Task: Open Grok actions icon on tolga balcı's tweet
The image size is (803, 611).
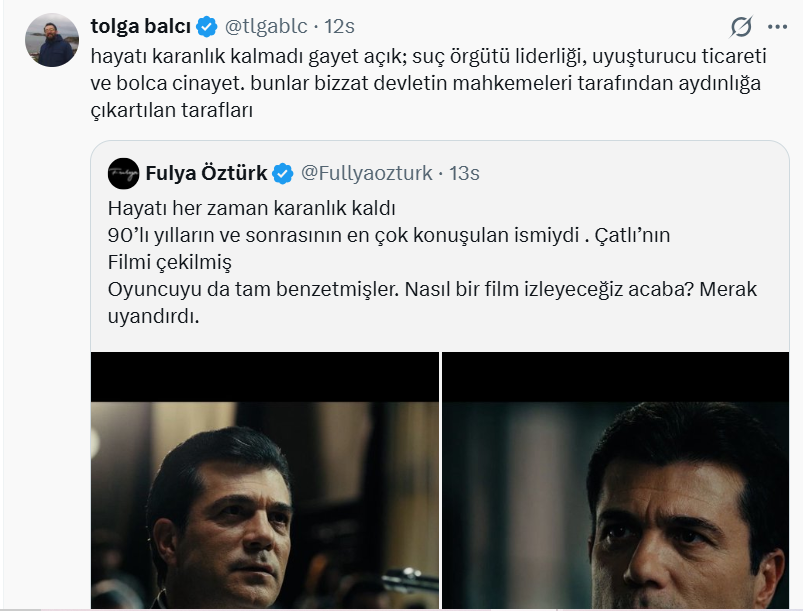Action: [741, 26]
